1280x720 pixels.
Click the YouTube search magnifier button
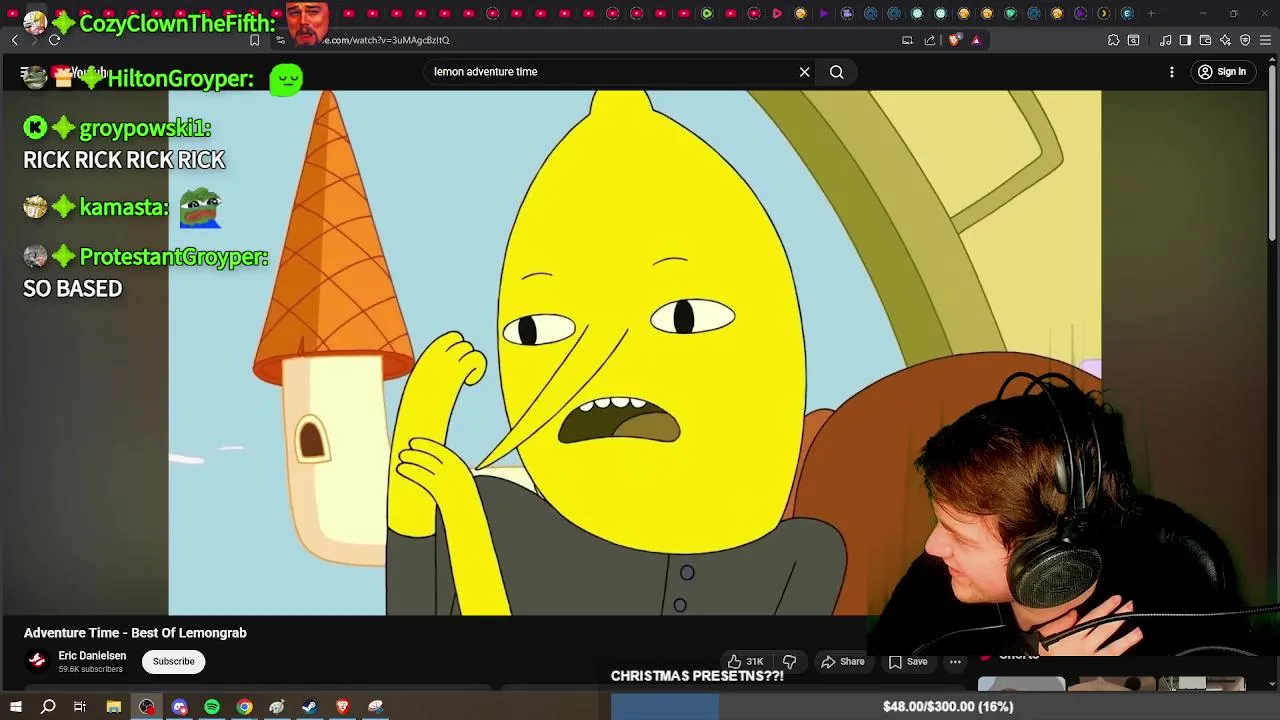[836, 72]
